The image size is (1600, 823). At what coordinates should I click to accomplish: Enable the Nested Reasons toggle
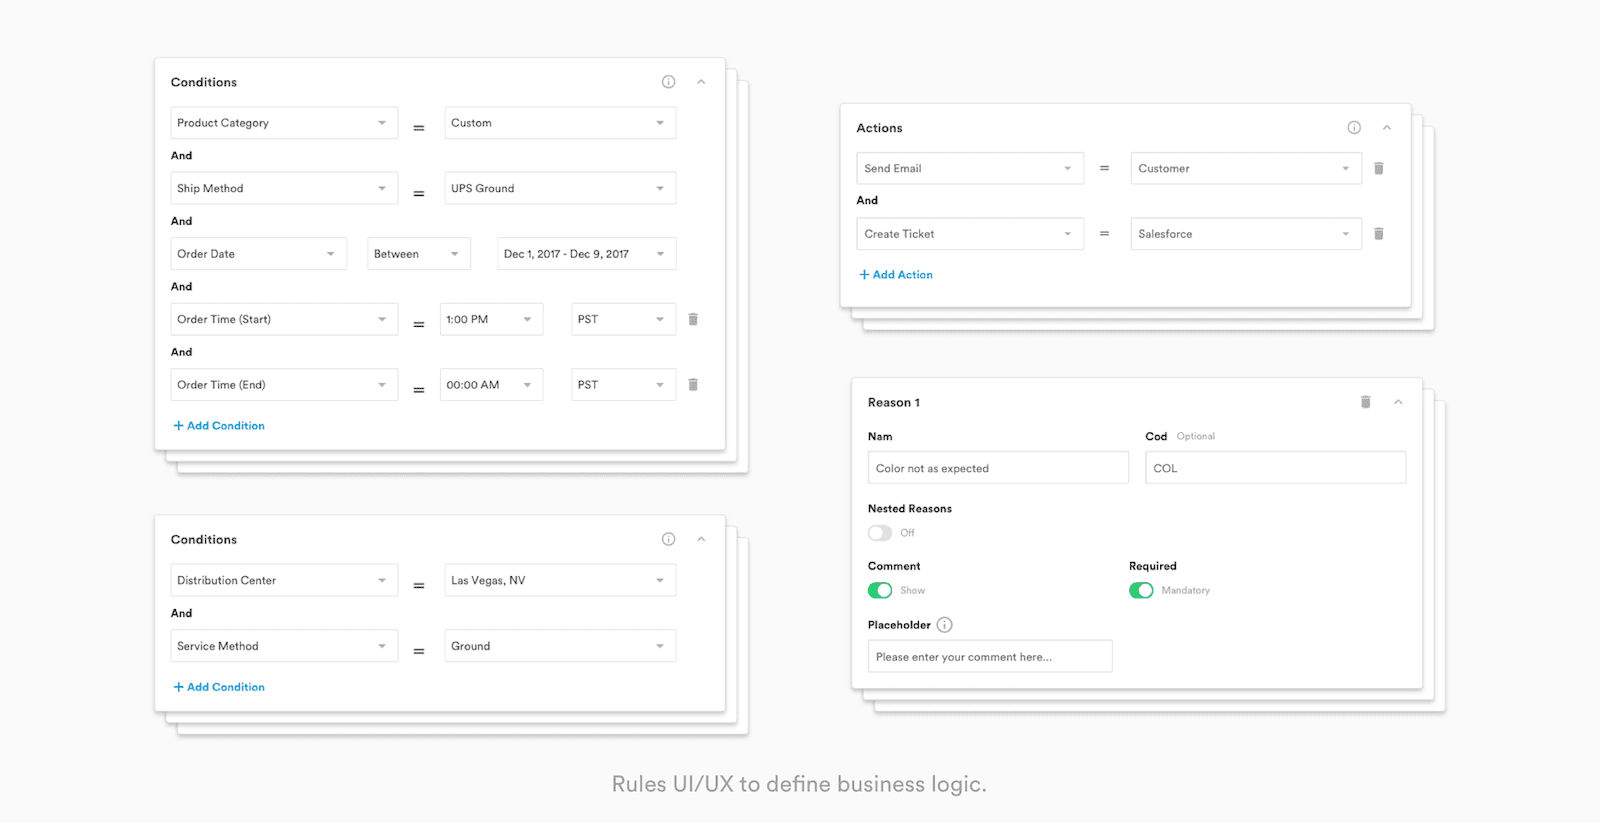pos(880,533)
